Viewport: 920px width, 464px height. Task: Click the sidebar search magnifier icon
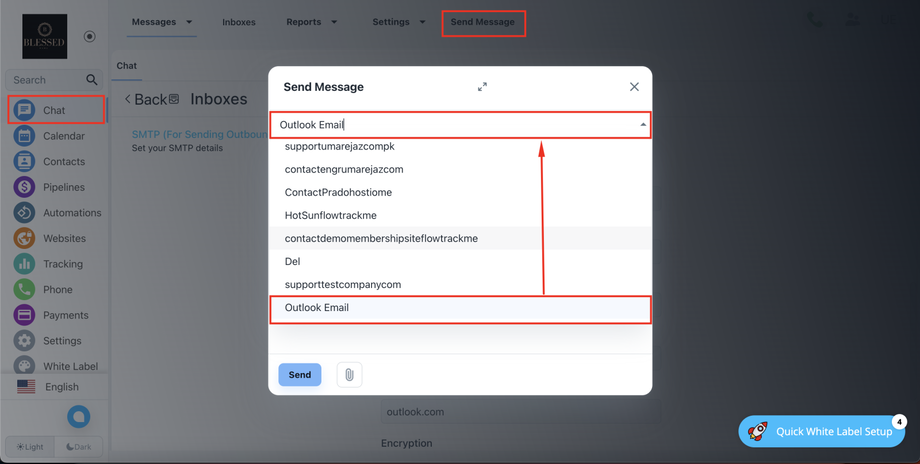[x=92, y=80]
